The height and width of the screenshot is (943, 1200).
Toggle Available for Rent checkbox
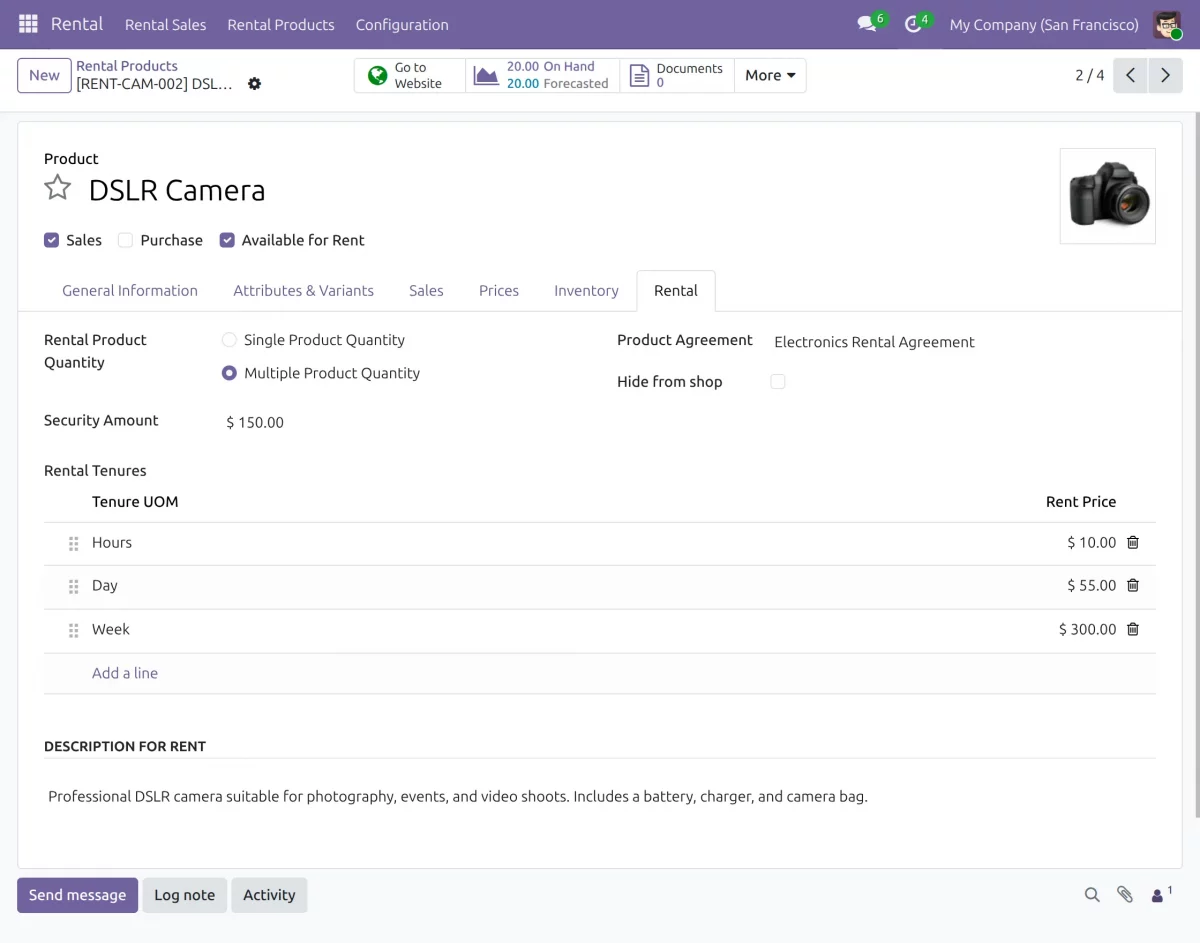pyautogui.click(x=227, y=240)
